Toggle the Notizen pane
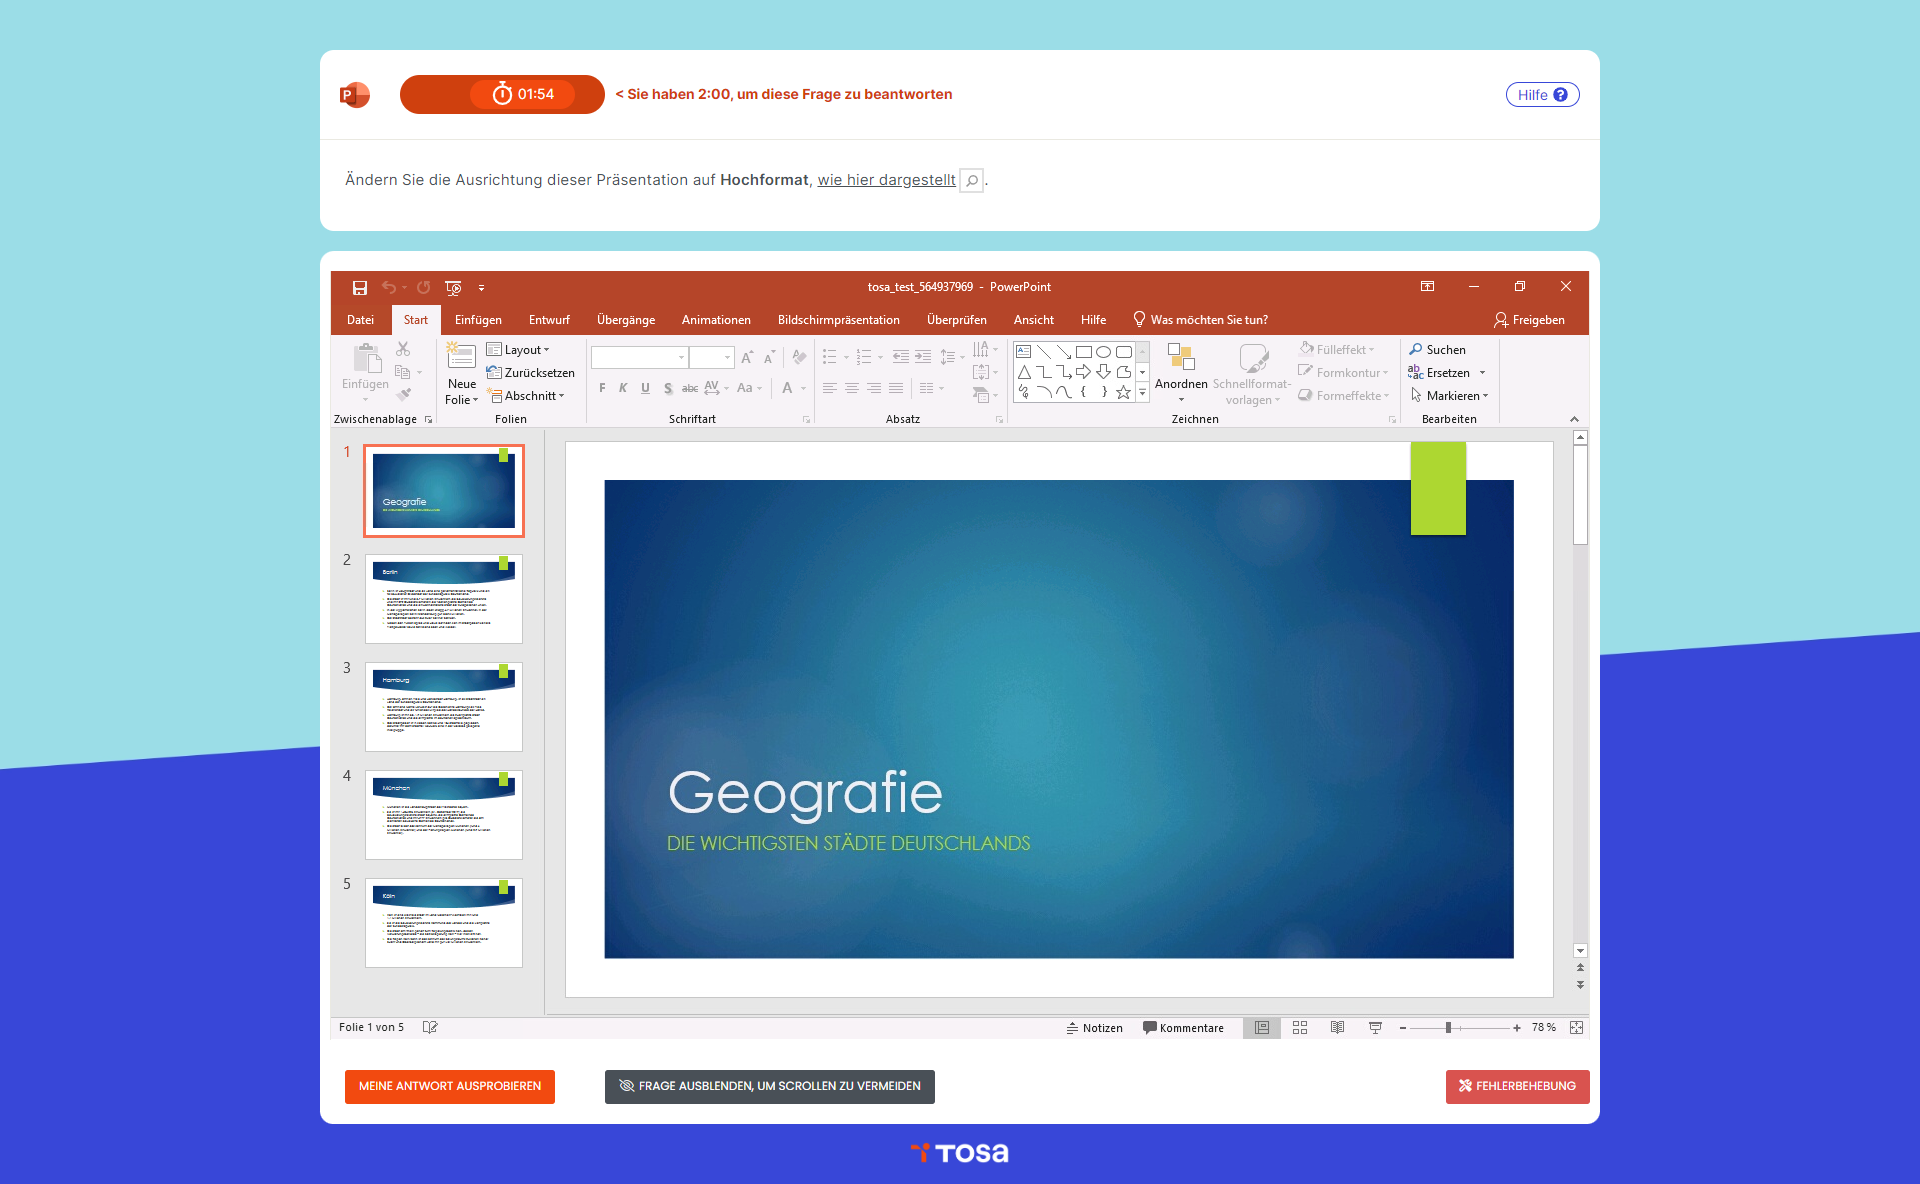Viewport: 1920px width, 1184px height. tap(1094, 1027)
